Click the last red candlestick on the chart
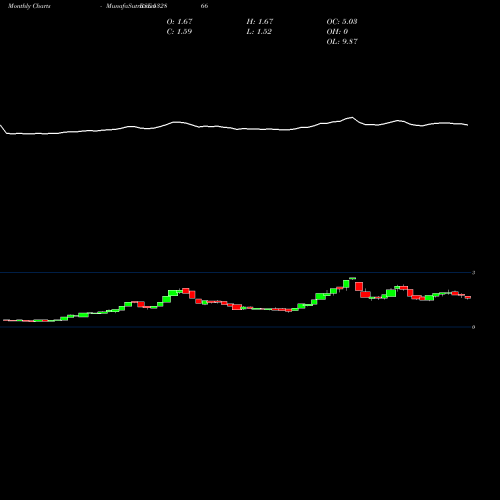This screenshot has height=500, width=500. (x=468, y=297)
